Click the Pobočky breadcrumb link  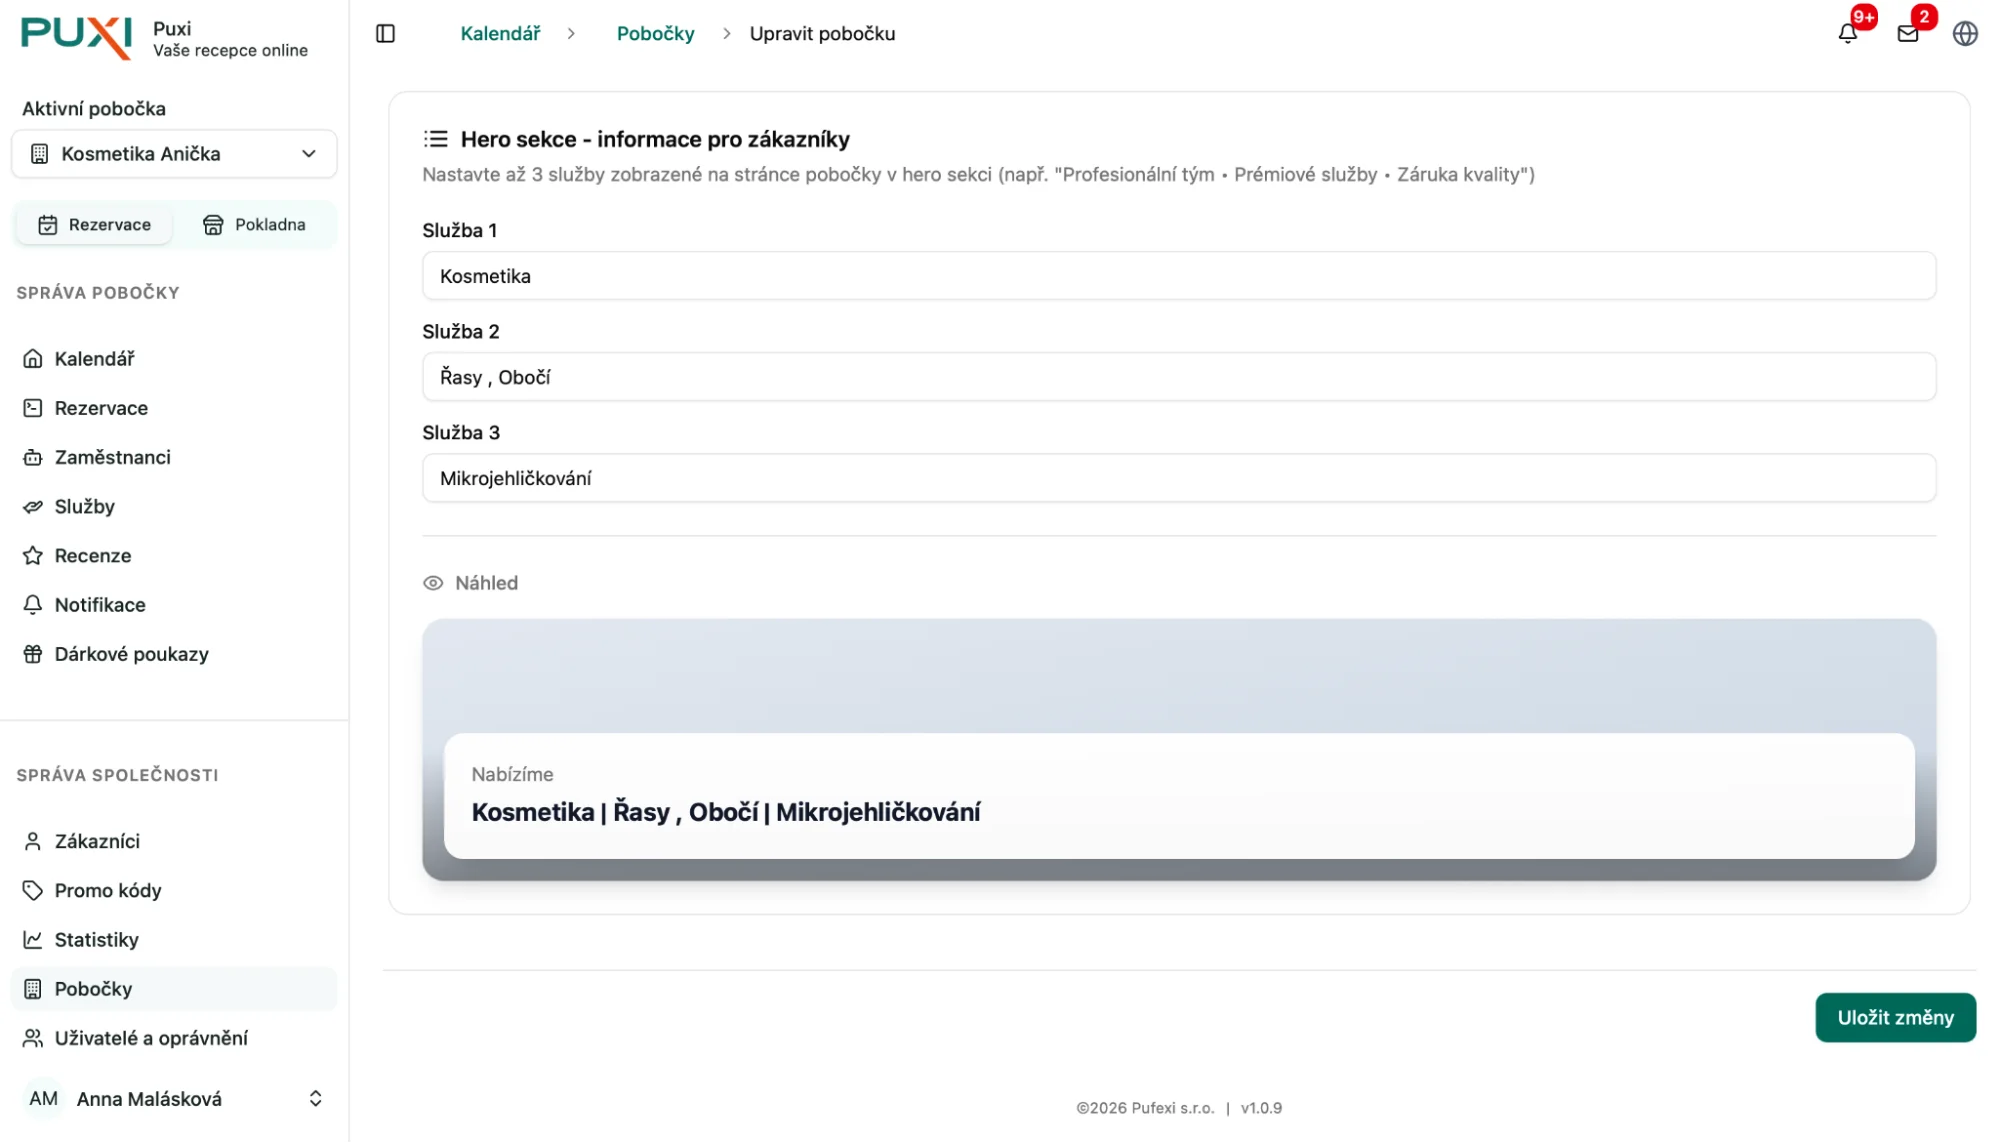click(655, 34)
